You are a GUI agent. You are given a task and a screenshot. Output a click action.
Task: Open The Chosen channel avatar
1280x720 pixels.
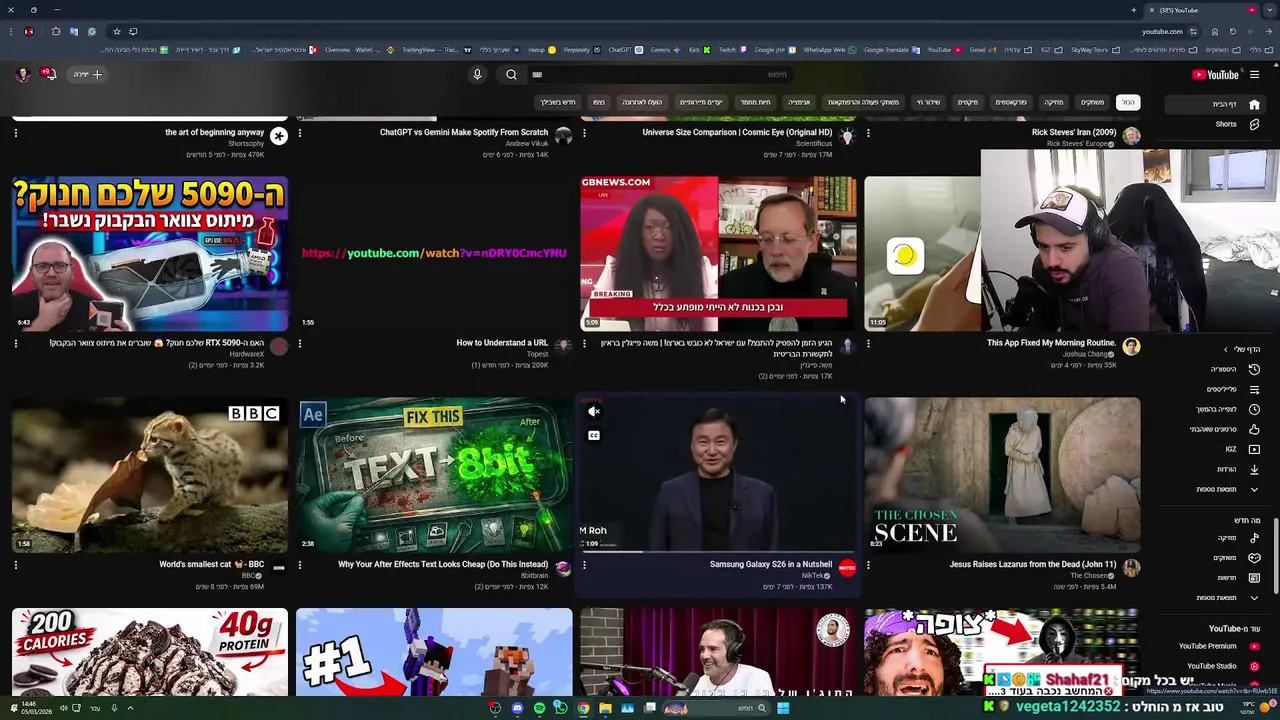click(x=1131, y=568)
